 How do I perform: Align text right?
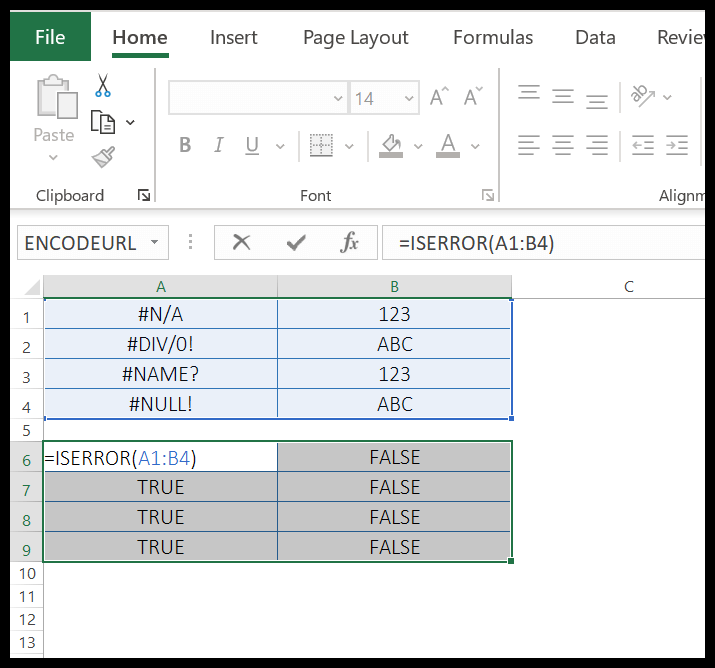coord(596,145)
